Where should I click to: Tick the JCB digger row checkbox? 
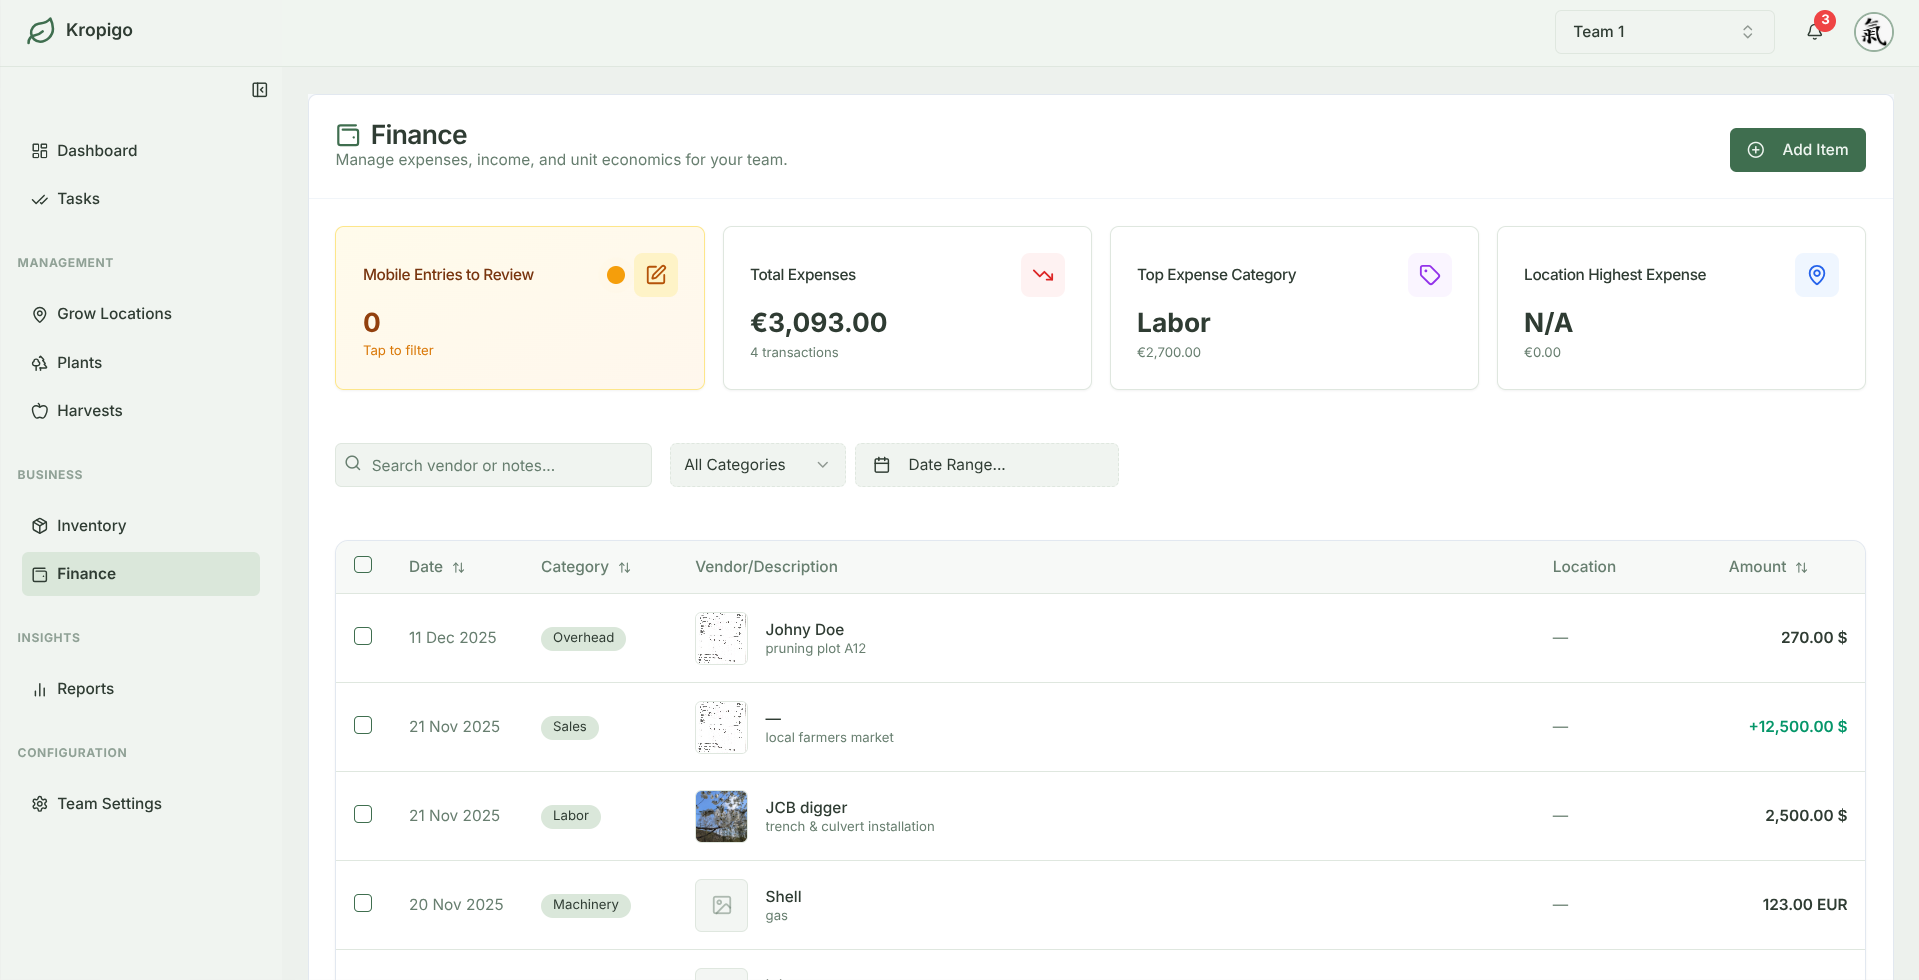pyautogui.click(x=363, y=815)
